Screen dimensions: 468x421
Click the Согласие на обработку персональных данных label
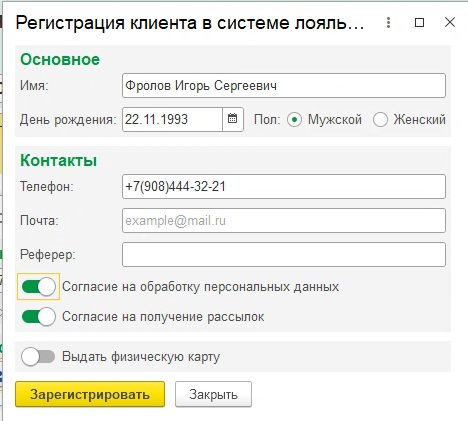(200, 287)
